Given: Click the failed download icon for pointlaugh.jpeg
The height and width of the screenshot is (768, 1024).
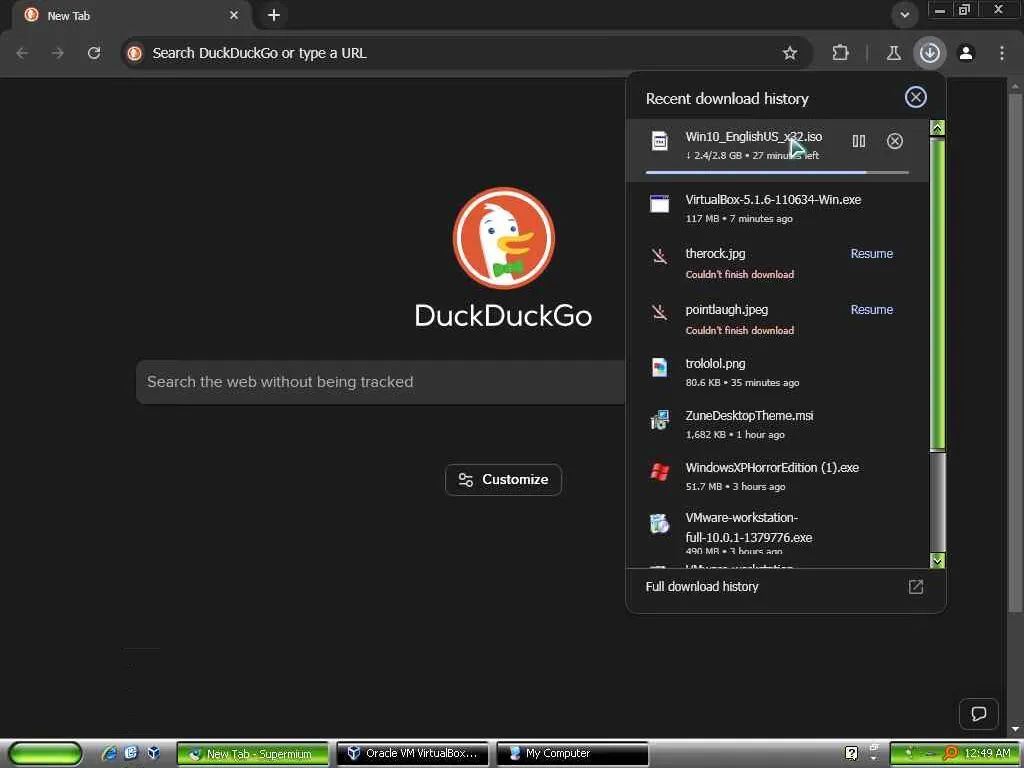Looking at the screenshot, I should pos(660,312).
